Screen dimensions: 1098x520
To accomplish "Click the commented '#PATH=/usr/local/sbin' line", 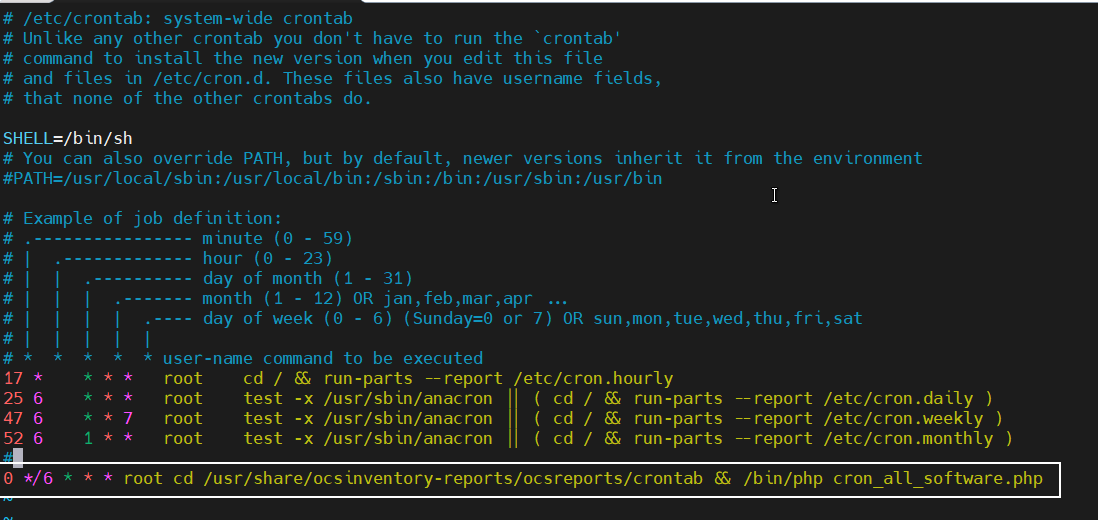I will coord(333,178).
